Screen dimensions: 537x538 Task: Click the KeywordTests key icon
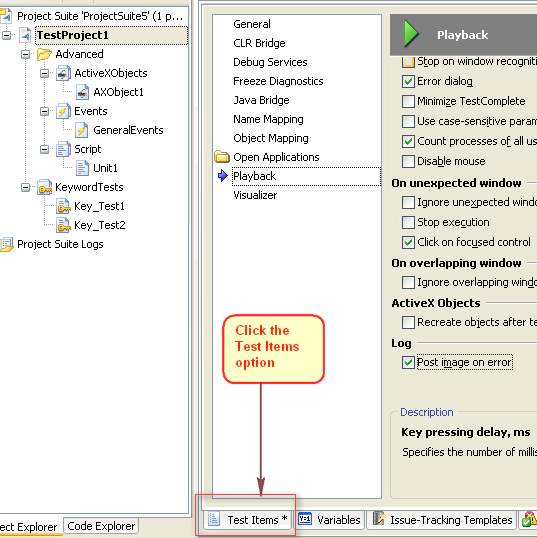(x=45, y=187)
